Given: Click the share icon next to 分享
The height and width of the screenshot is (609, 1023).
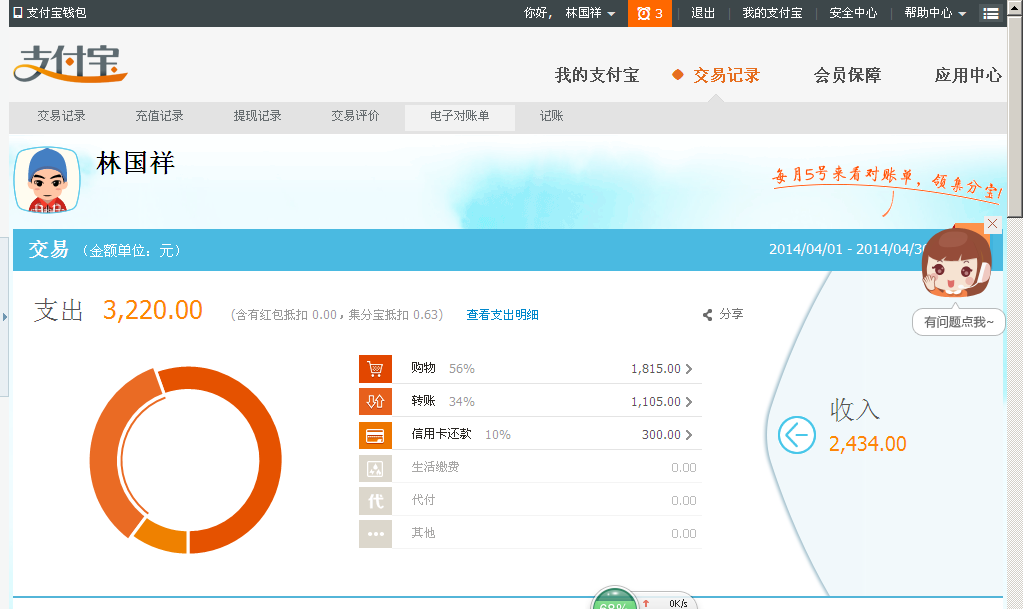Looking at the screenshot, I should (708, 315).
